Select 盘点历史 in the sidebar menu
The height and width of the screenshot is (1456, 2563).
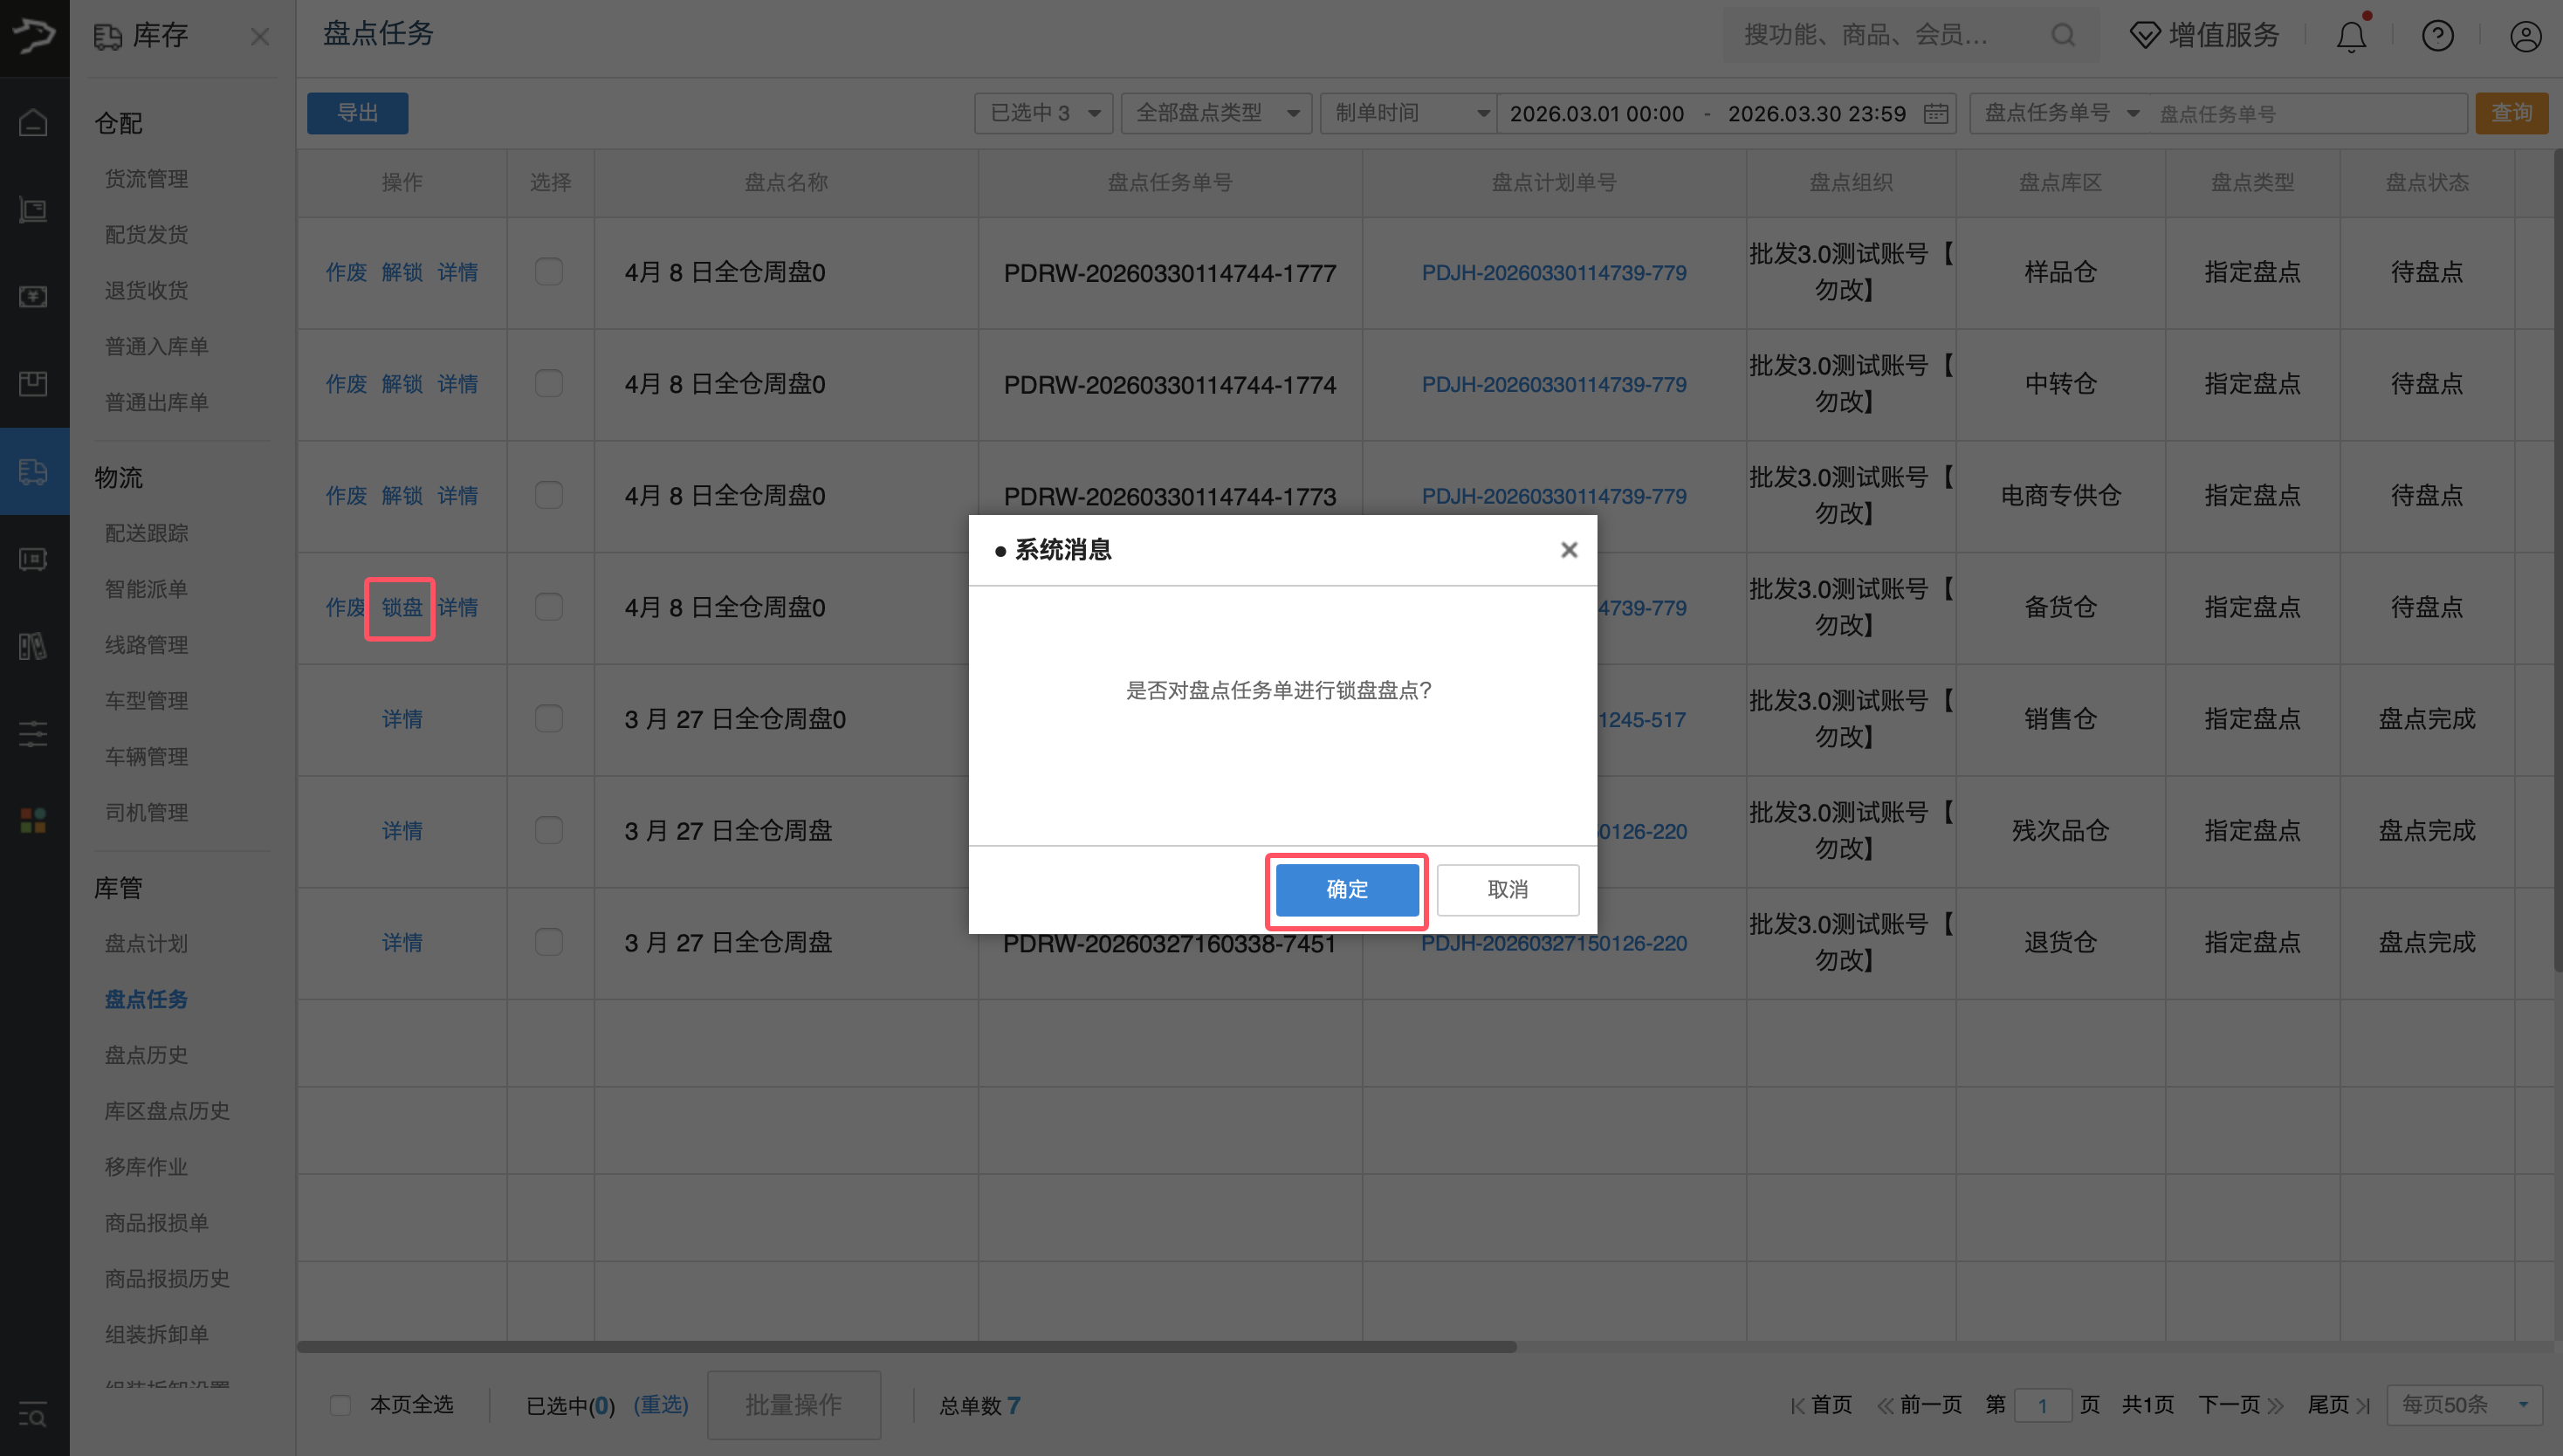click(146, 1055)
